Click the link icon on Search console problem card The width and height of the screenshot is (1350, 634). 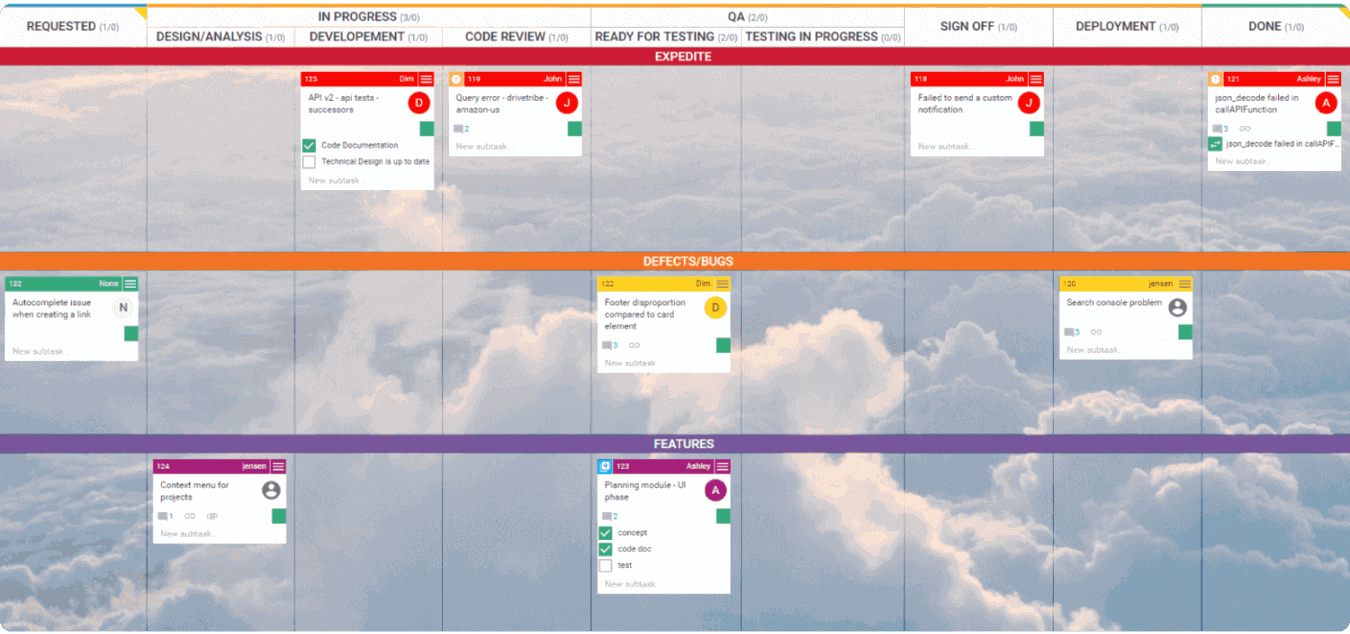click(x=1096, y=332)
